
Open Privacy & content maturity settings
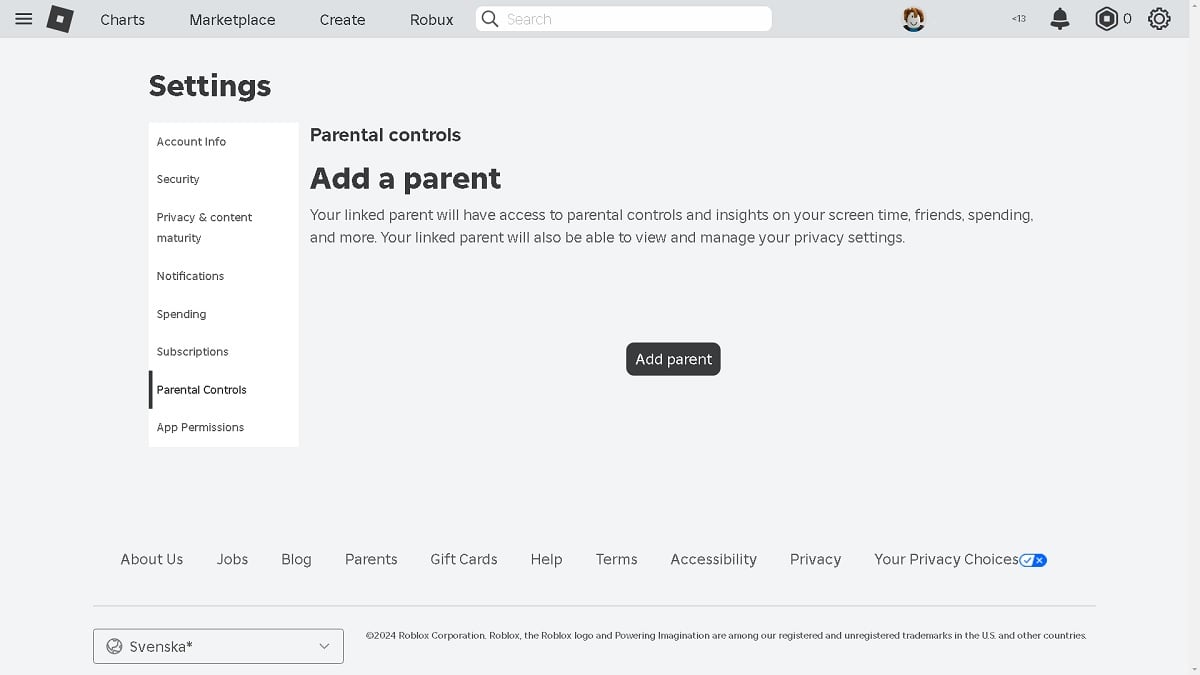204,227
